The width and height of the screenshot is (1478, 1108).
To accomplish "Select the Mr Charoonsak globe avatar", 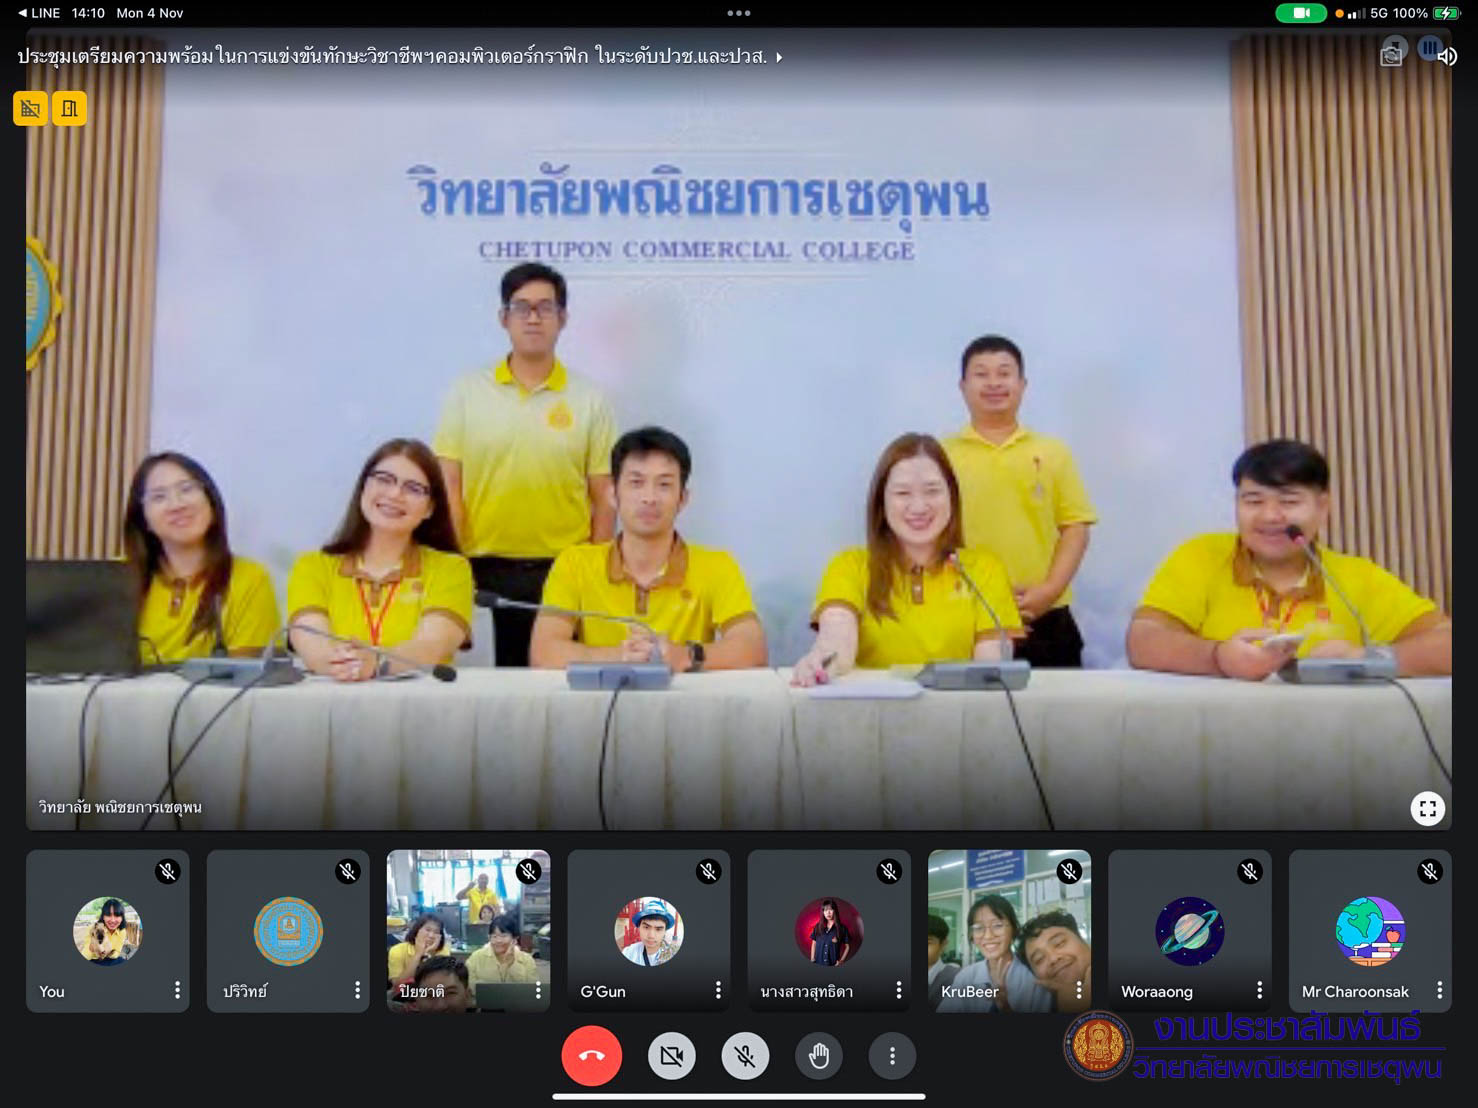I will [x=1370, y=931].
